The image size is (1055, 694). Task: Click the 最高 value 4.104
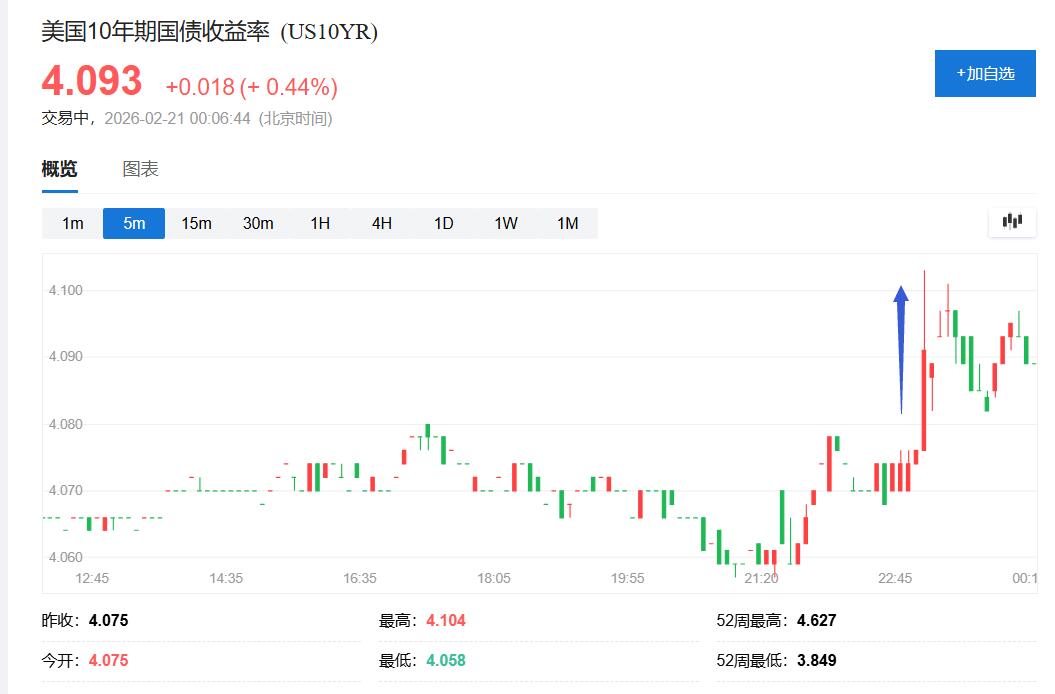(446, 620)
